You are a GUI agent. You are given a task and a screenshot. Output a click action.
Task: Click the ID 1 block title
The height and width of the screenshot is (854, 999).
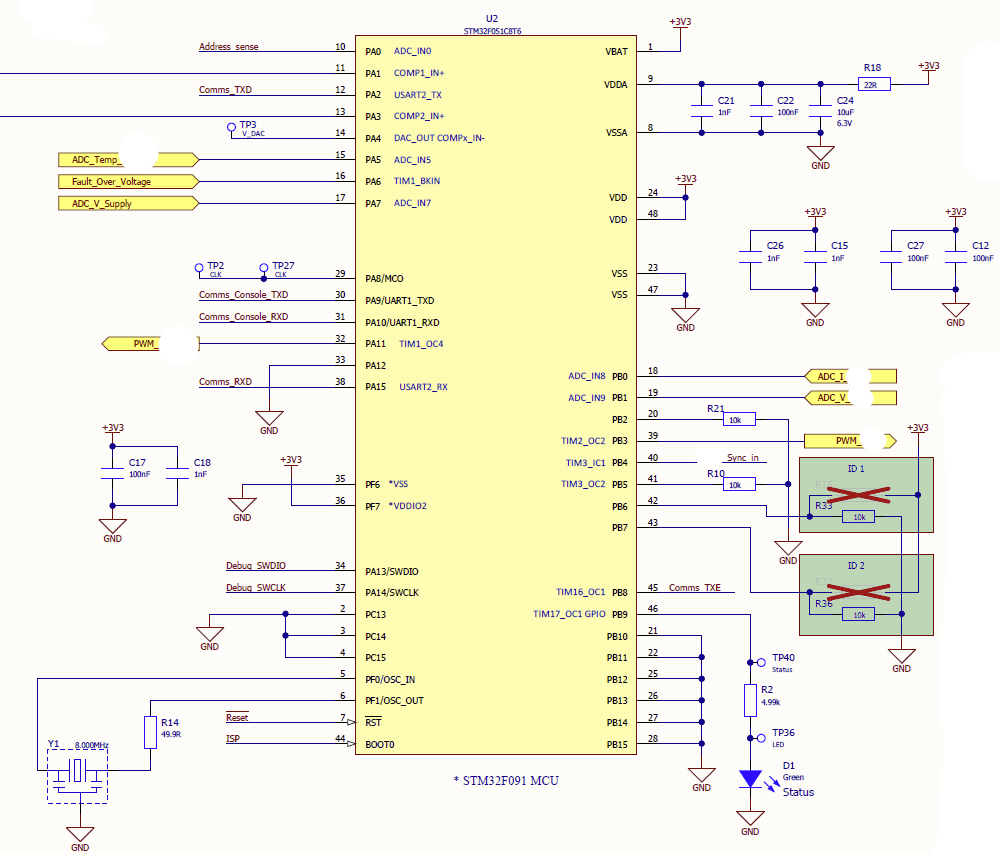point(856,468)
